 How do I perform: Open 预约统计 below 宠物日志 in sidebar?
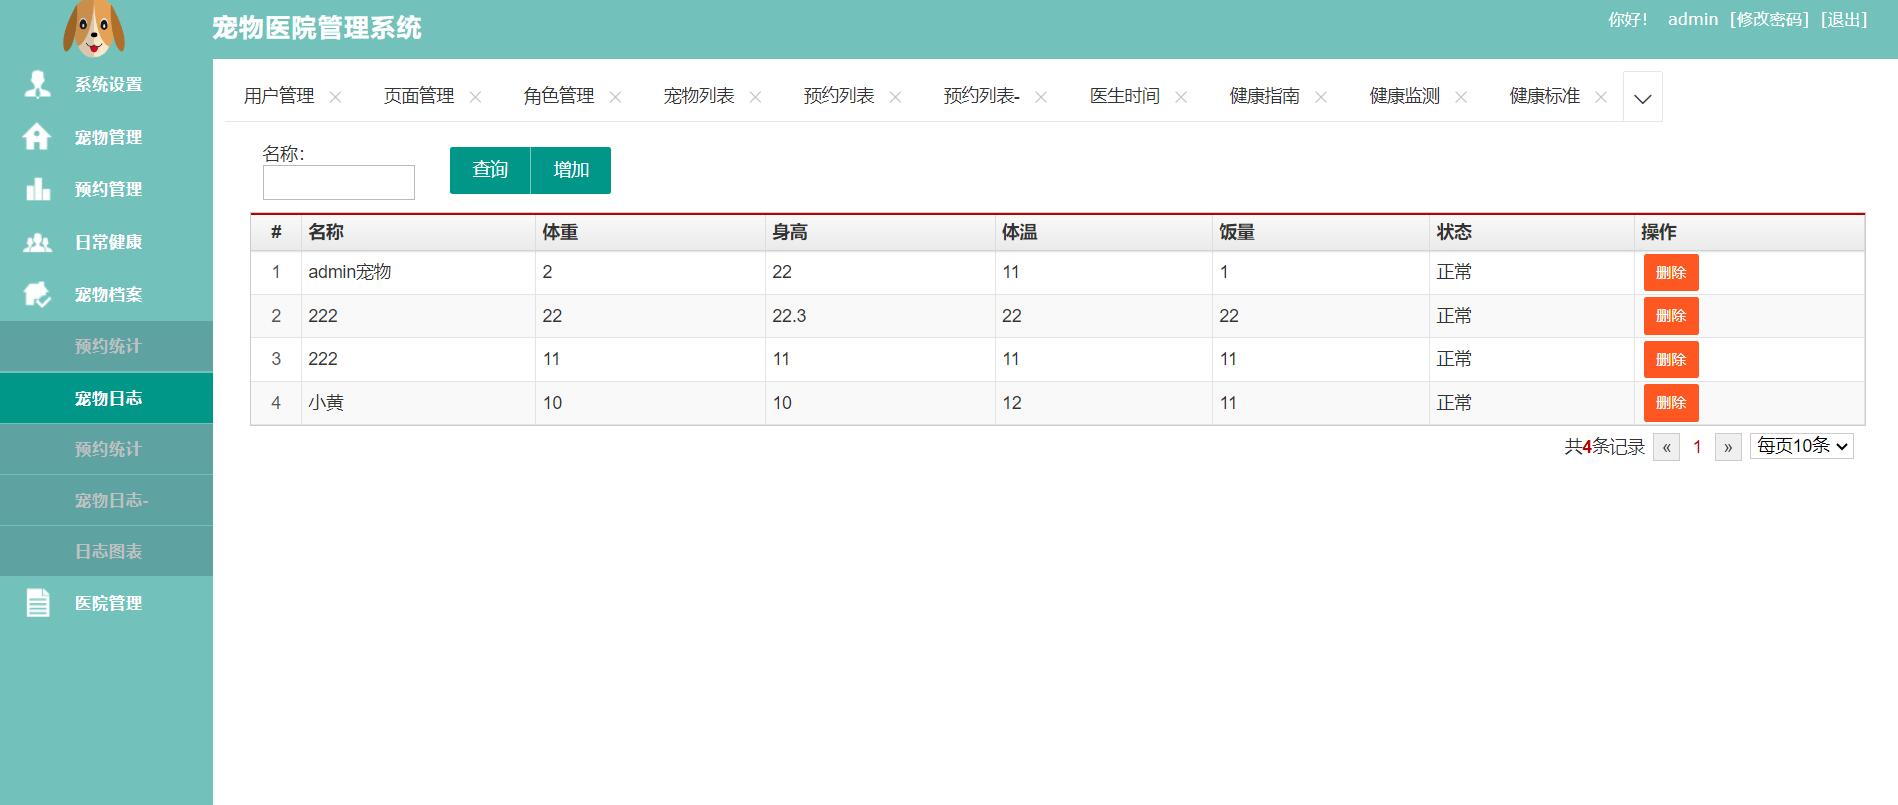[106, 449]
